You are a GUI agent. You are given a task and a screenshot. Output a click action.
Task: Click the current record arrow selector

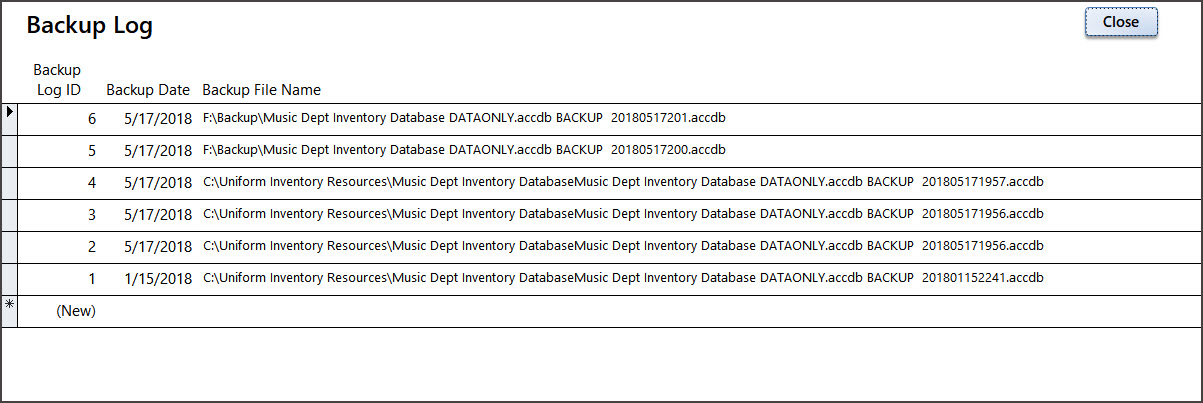coord(9,118)
